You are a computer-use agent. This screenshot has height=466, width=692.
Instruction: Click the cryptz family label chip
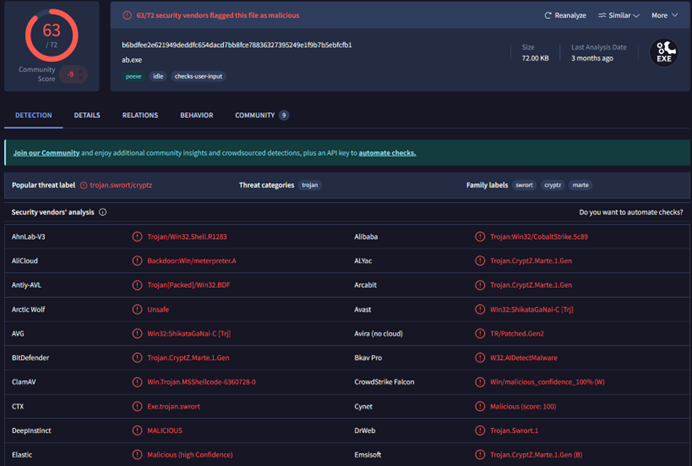point(553,185)
